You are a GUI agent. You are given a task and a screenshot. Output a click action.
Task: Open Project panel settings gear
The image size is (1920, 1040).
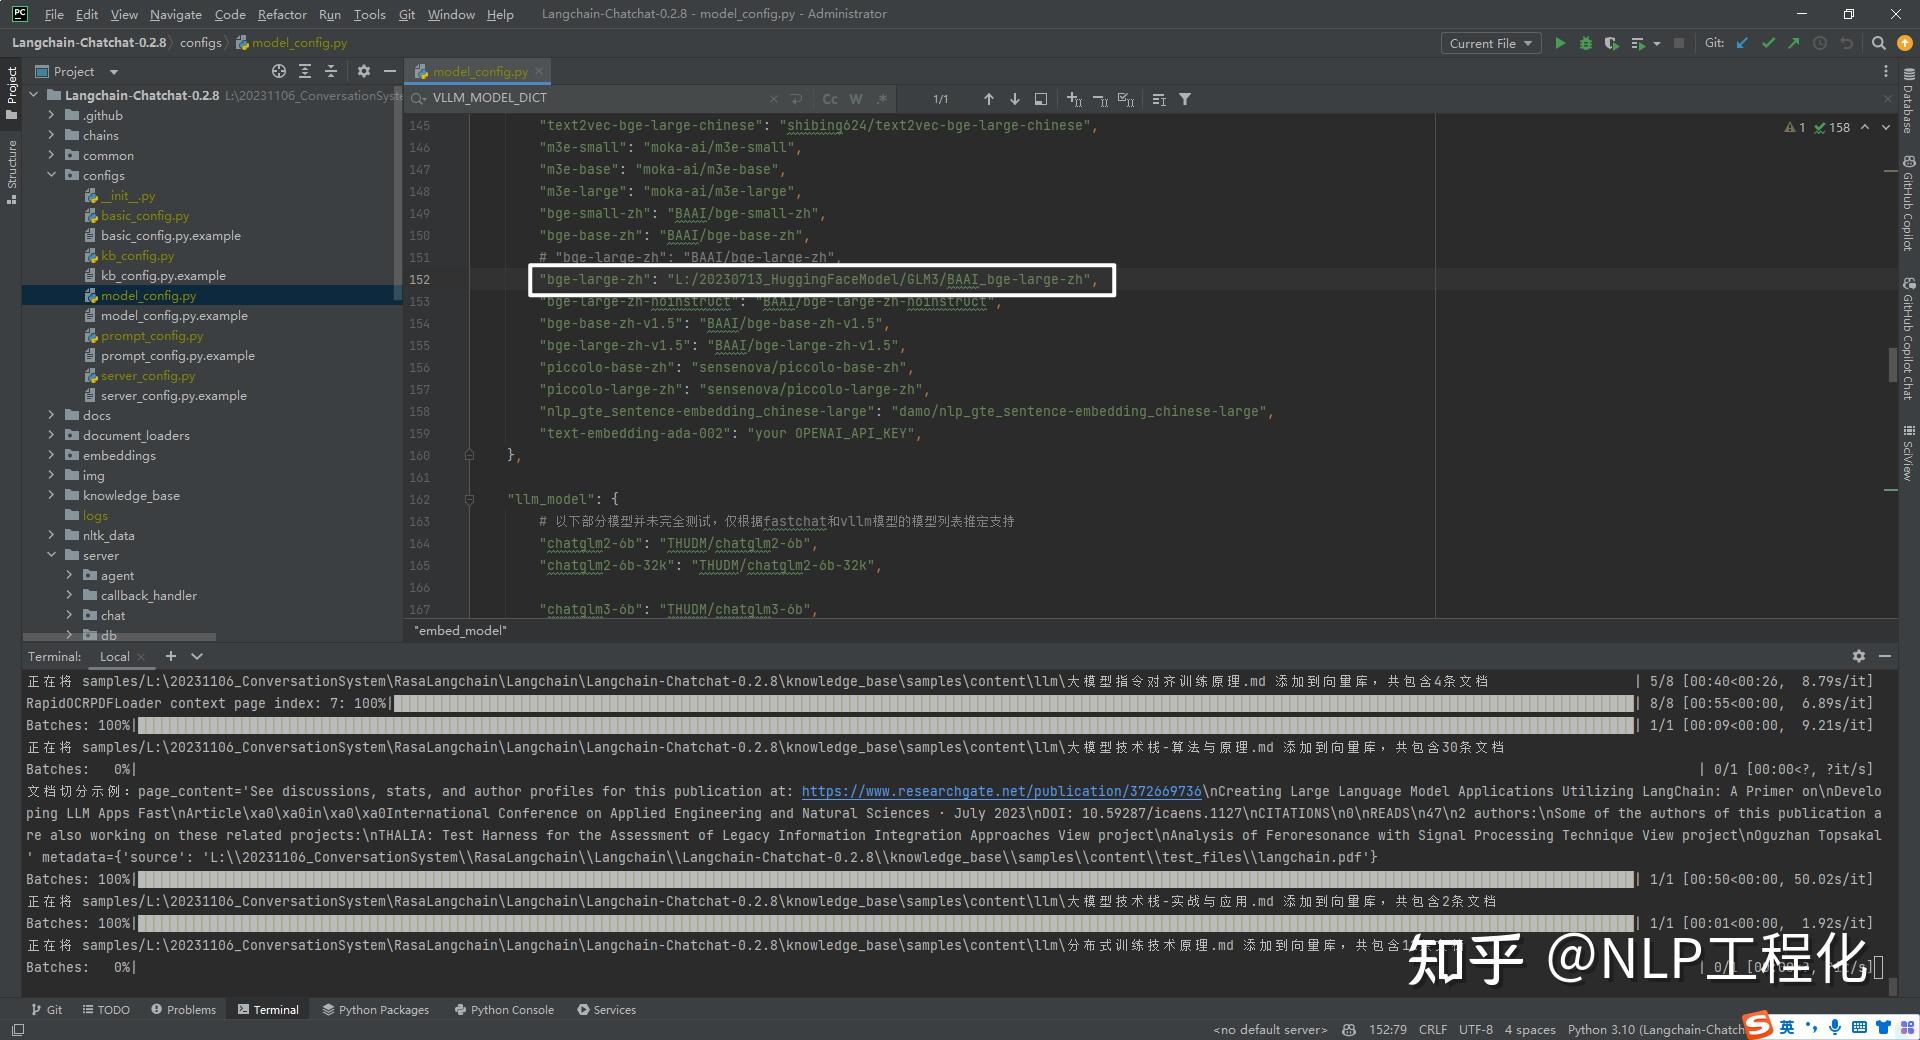coord(363,71)
